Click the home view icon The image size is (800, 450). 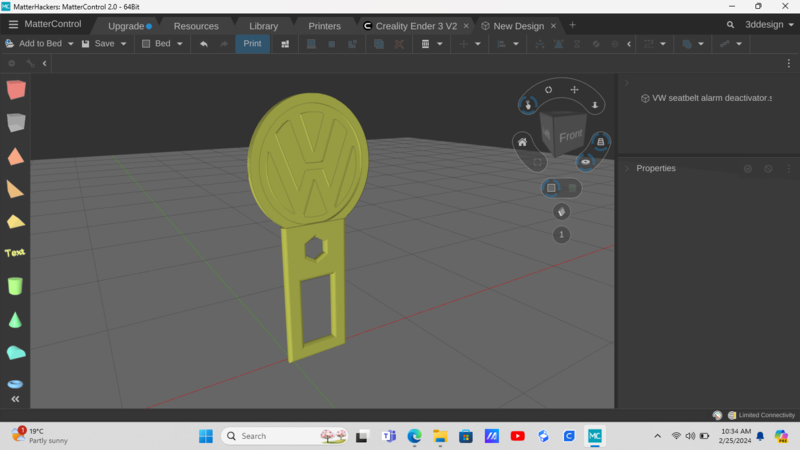(x=522, y=142)
